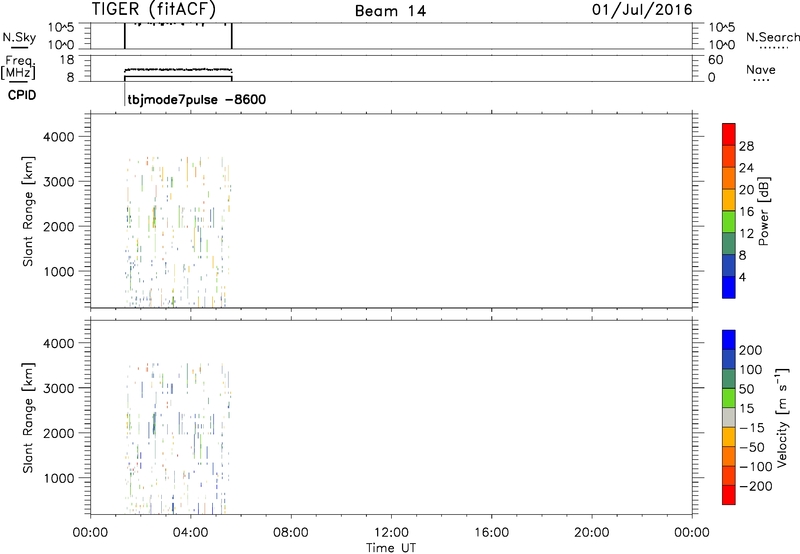The image size is (800, 554).
Task: Click the 4000 tick label of power panel
Action: pos(59,137)
